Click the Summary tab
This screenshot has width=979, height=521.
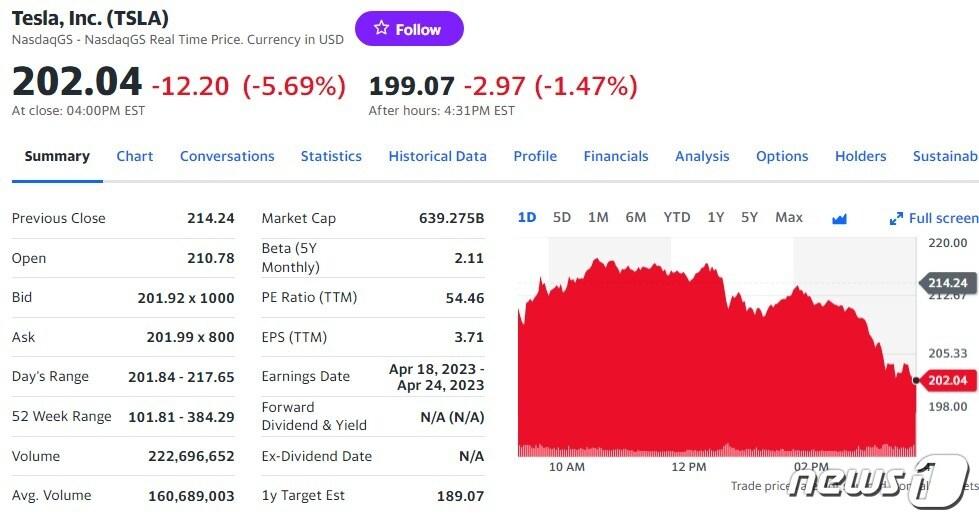pyautogui.click(x=57, y=156)
